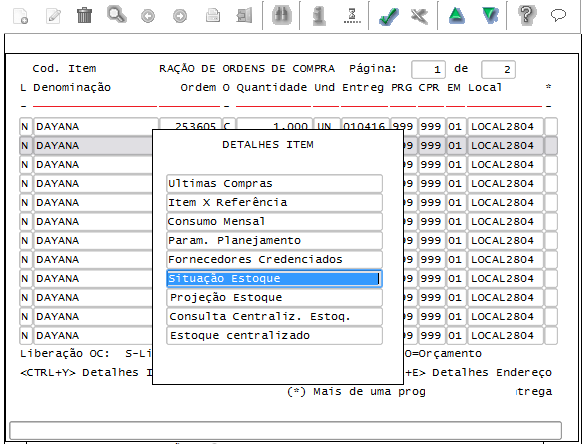Click DAYANA name in highlighted second row
The height and width of the screenshot is (444, 582).
pyautogui.click(x=93, y=146)
